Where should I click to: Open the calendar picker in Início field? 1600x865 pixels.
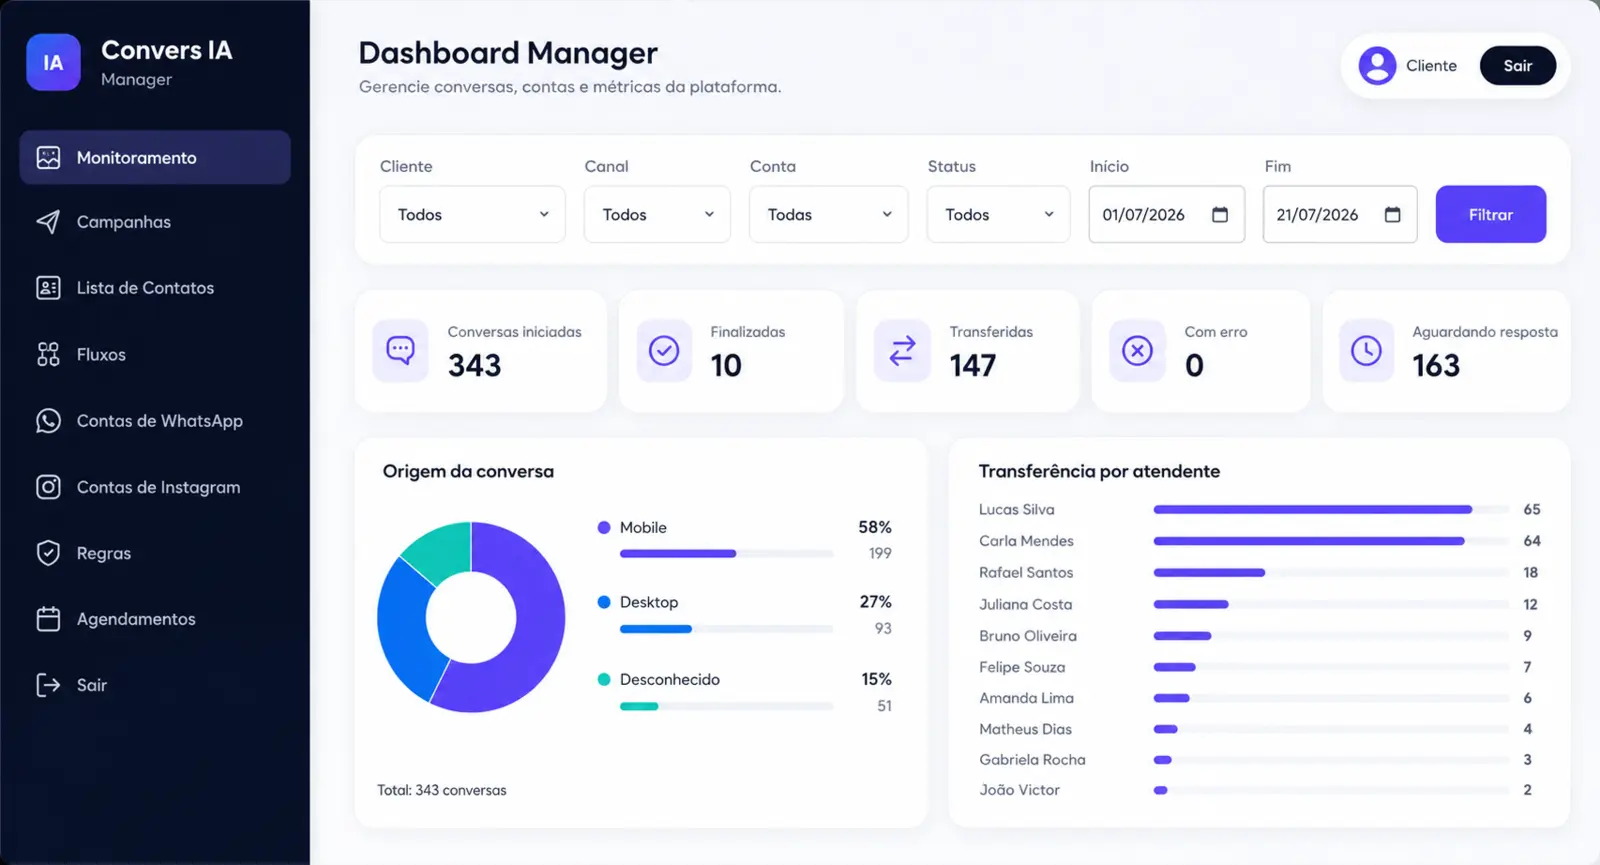pyautogui.click(x=1220, y=214)
